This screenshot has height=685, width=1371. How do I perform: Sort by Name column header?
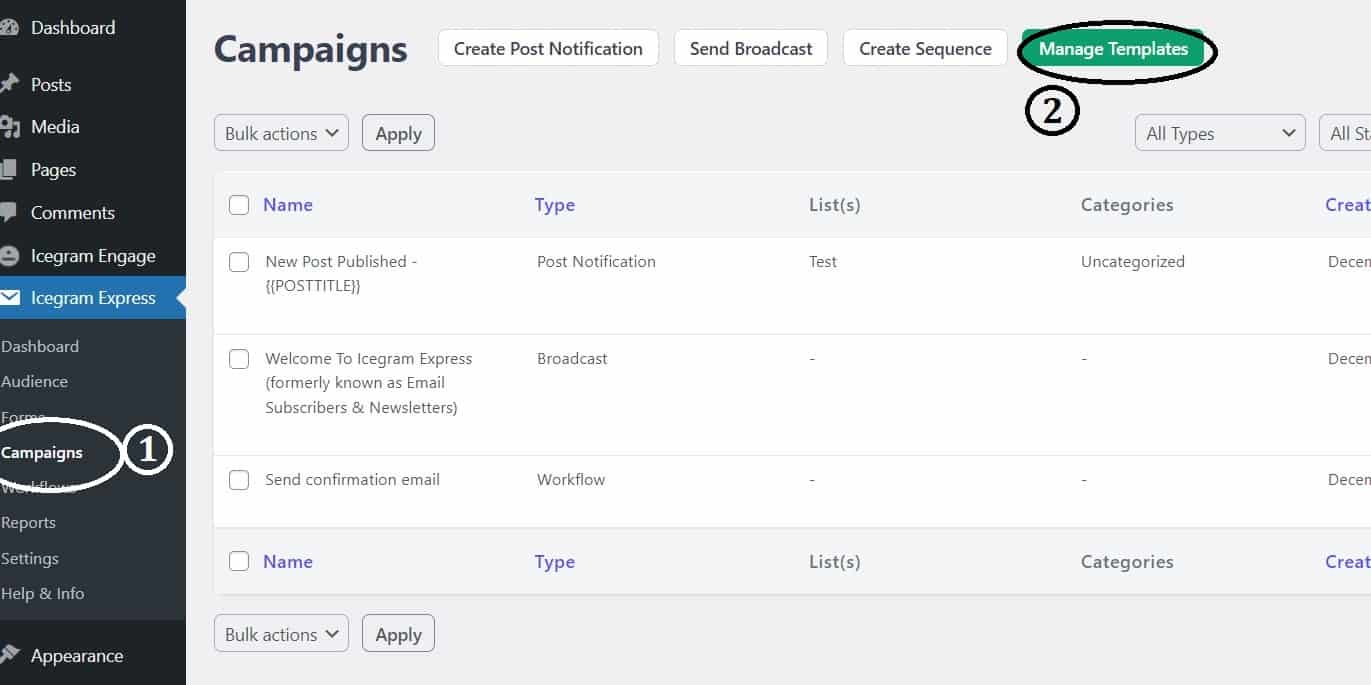tap(288, 205)
